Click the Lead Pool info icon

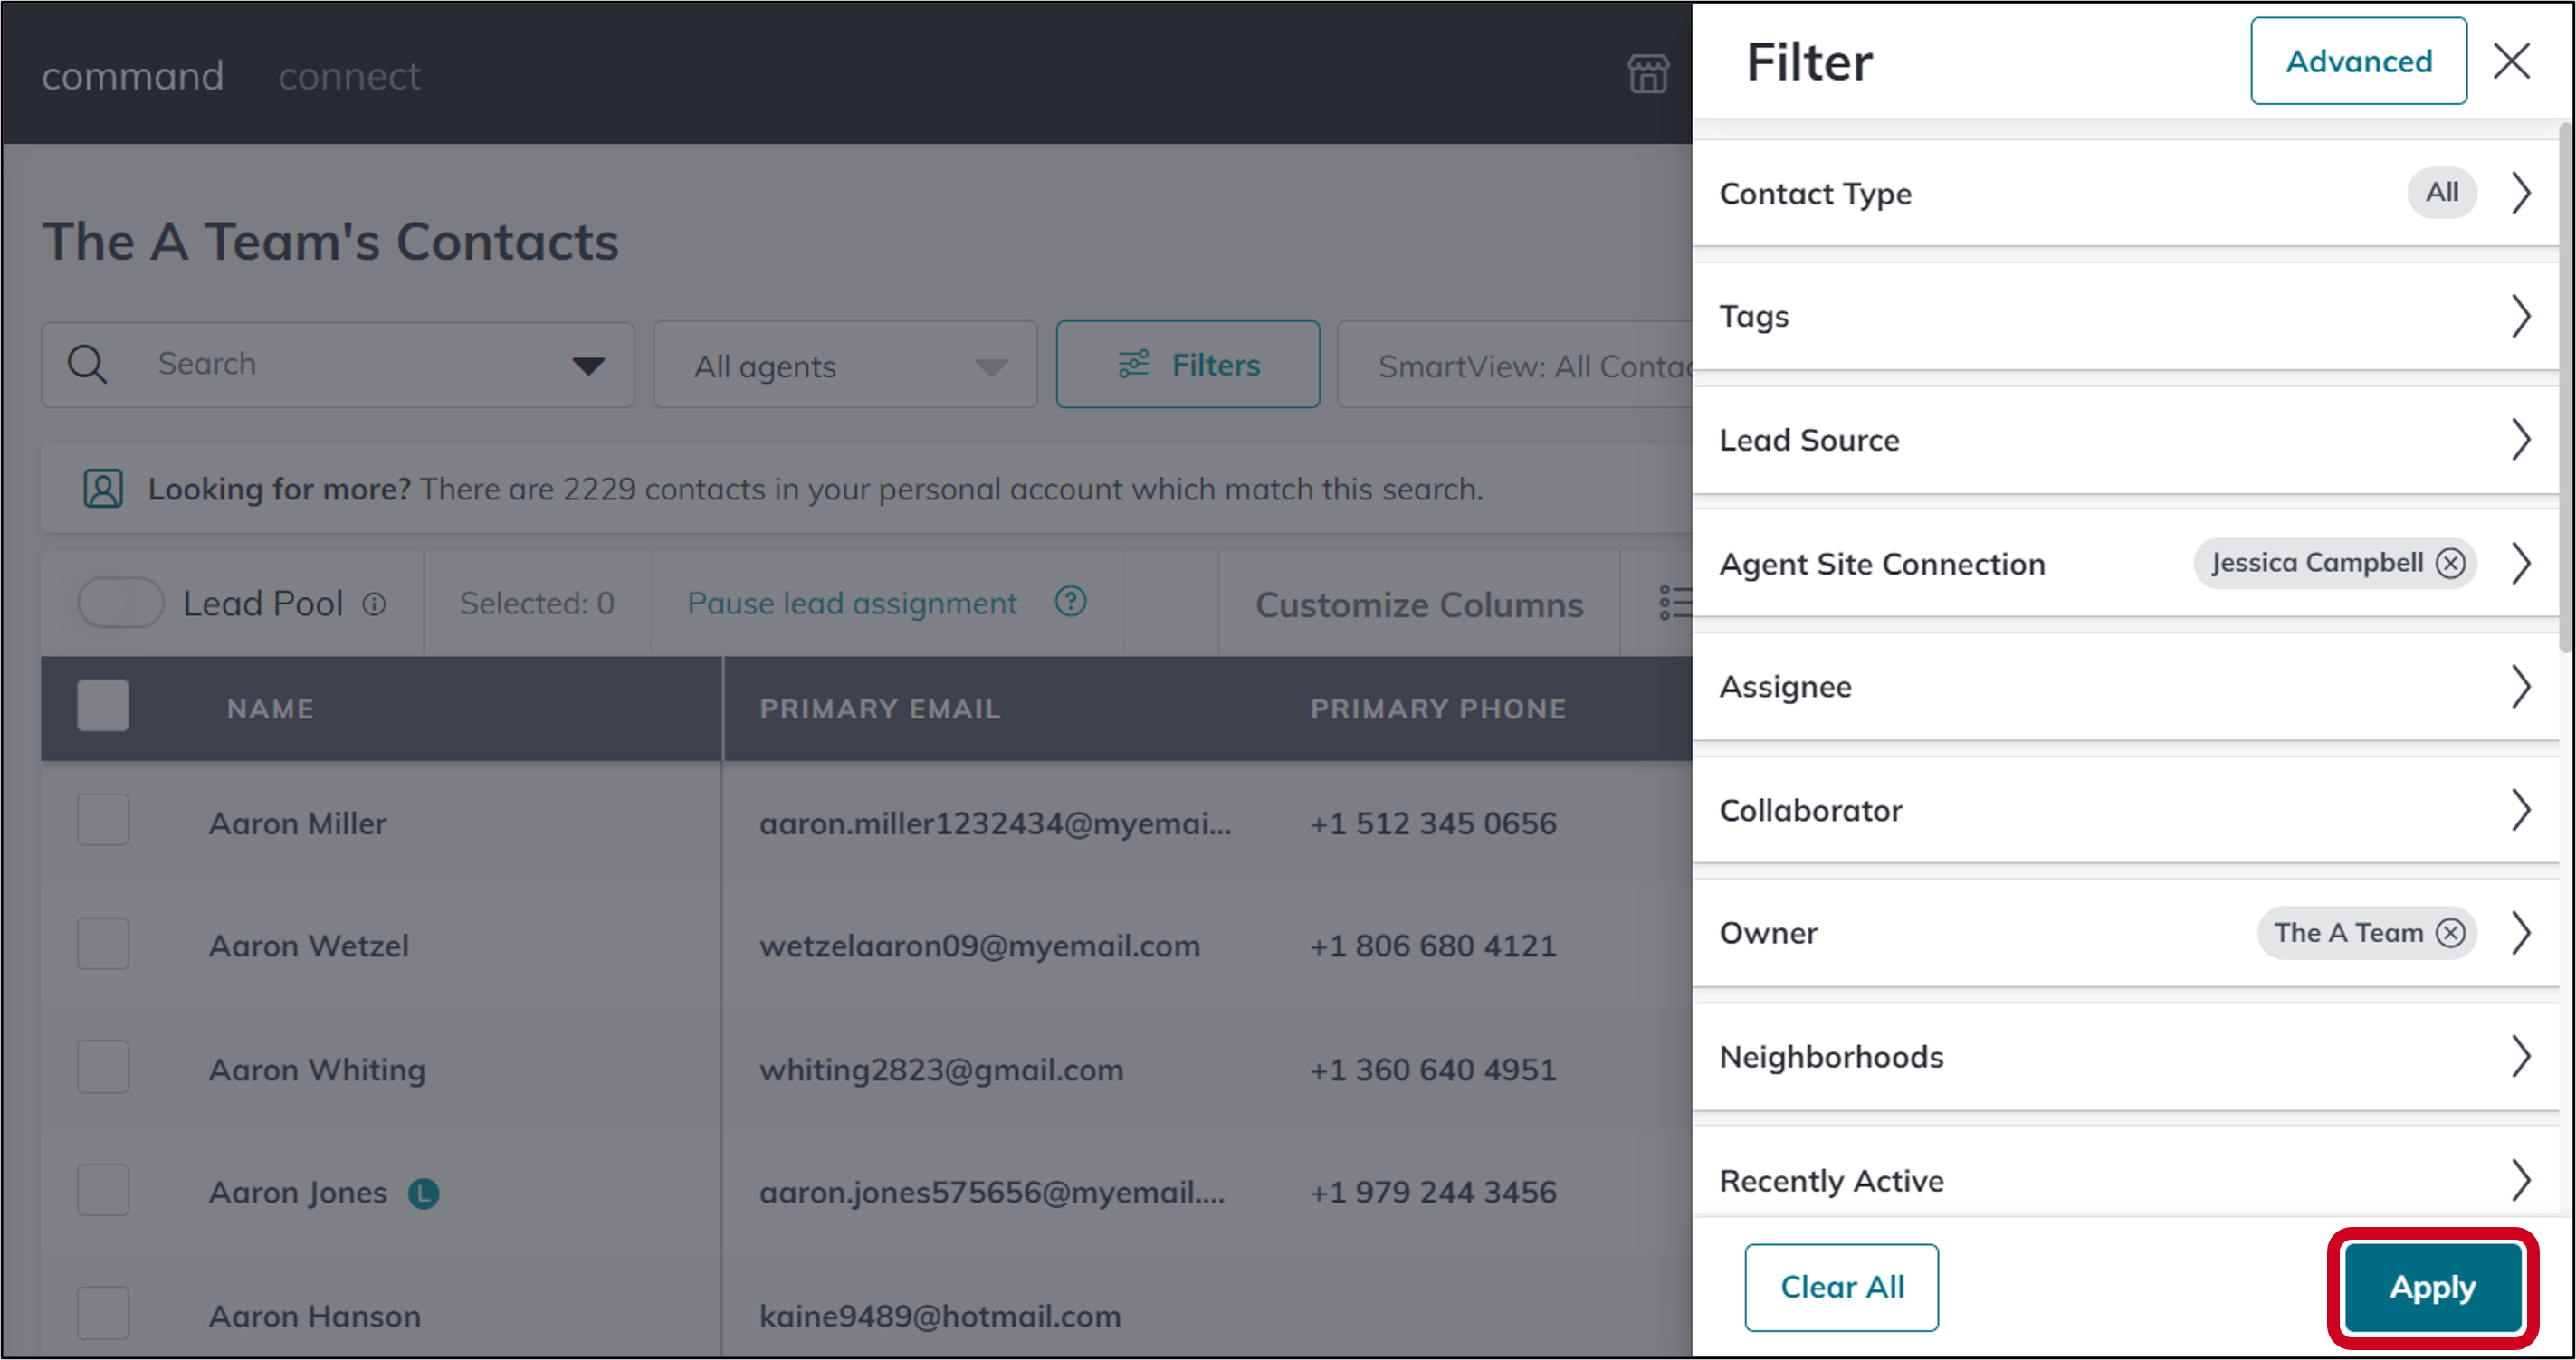point(374,604)
